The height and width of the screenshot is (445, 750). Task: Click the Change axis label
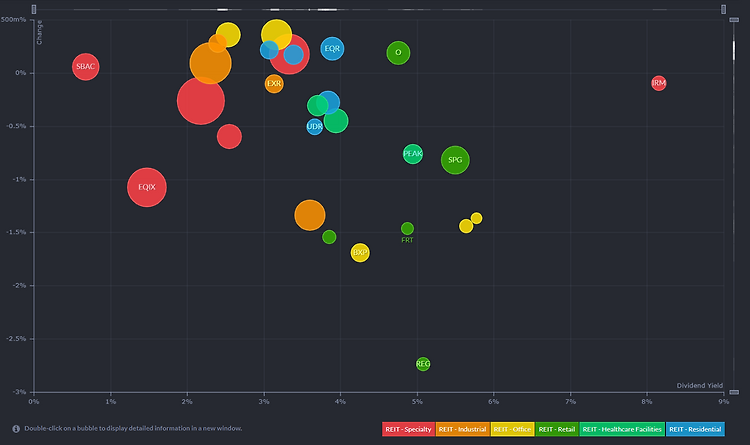pos(39,33)
